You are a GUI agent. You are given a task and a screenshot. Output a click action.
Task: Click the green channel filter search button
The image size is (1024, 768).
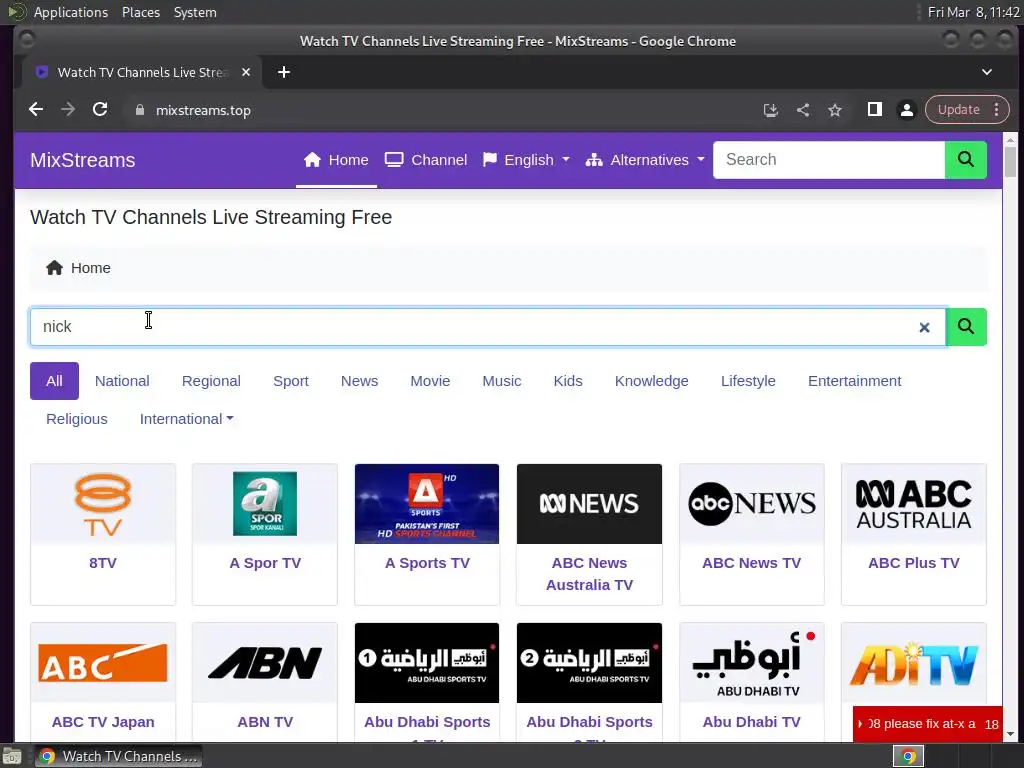(x=966, y=327)
